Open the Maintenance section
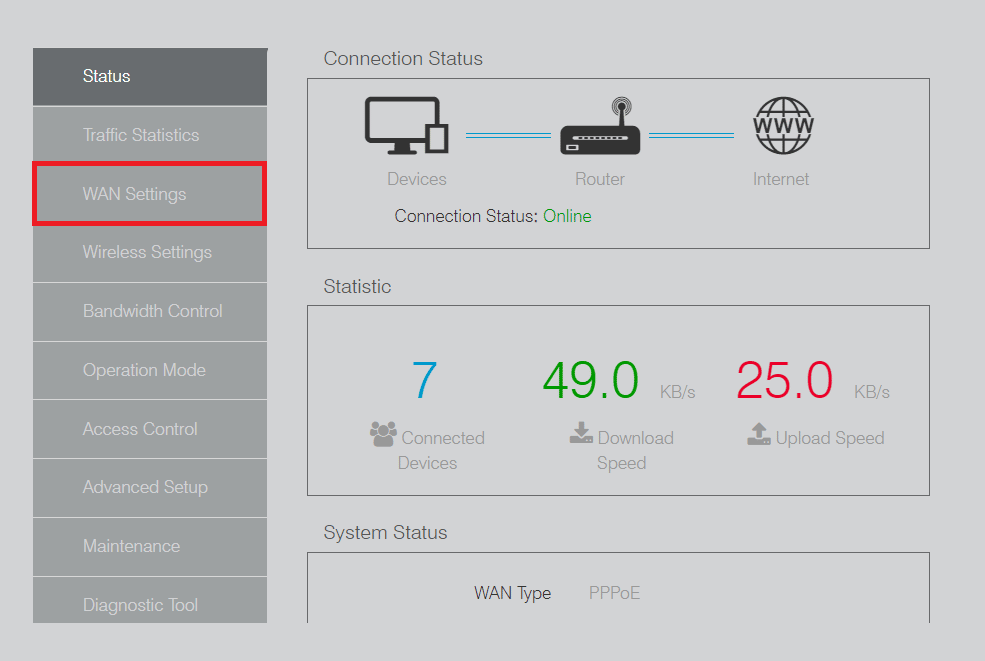 tap(150, 546)
